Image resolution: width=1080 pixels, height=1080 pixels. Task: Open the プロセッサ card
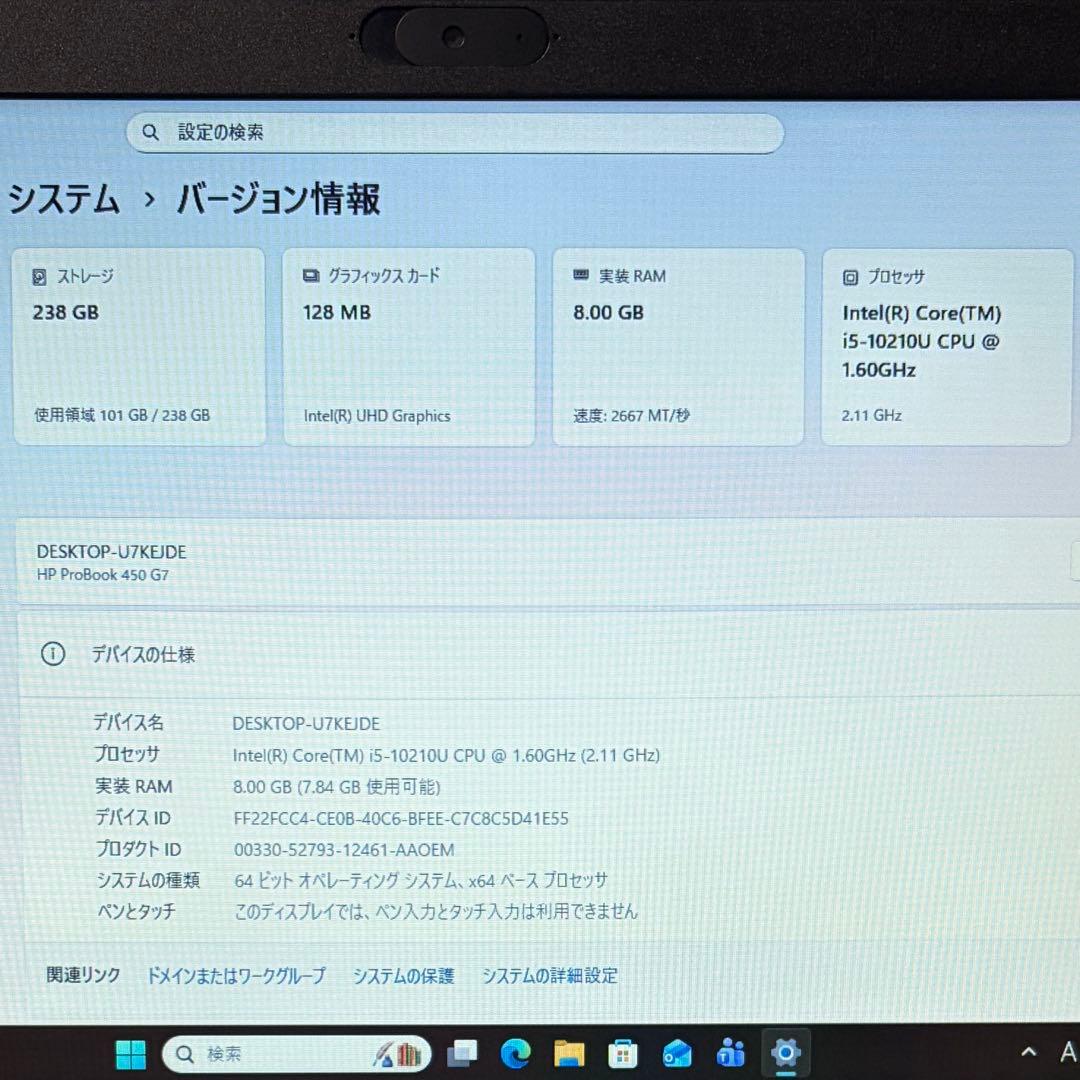(947, 347)
